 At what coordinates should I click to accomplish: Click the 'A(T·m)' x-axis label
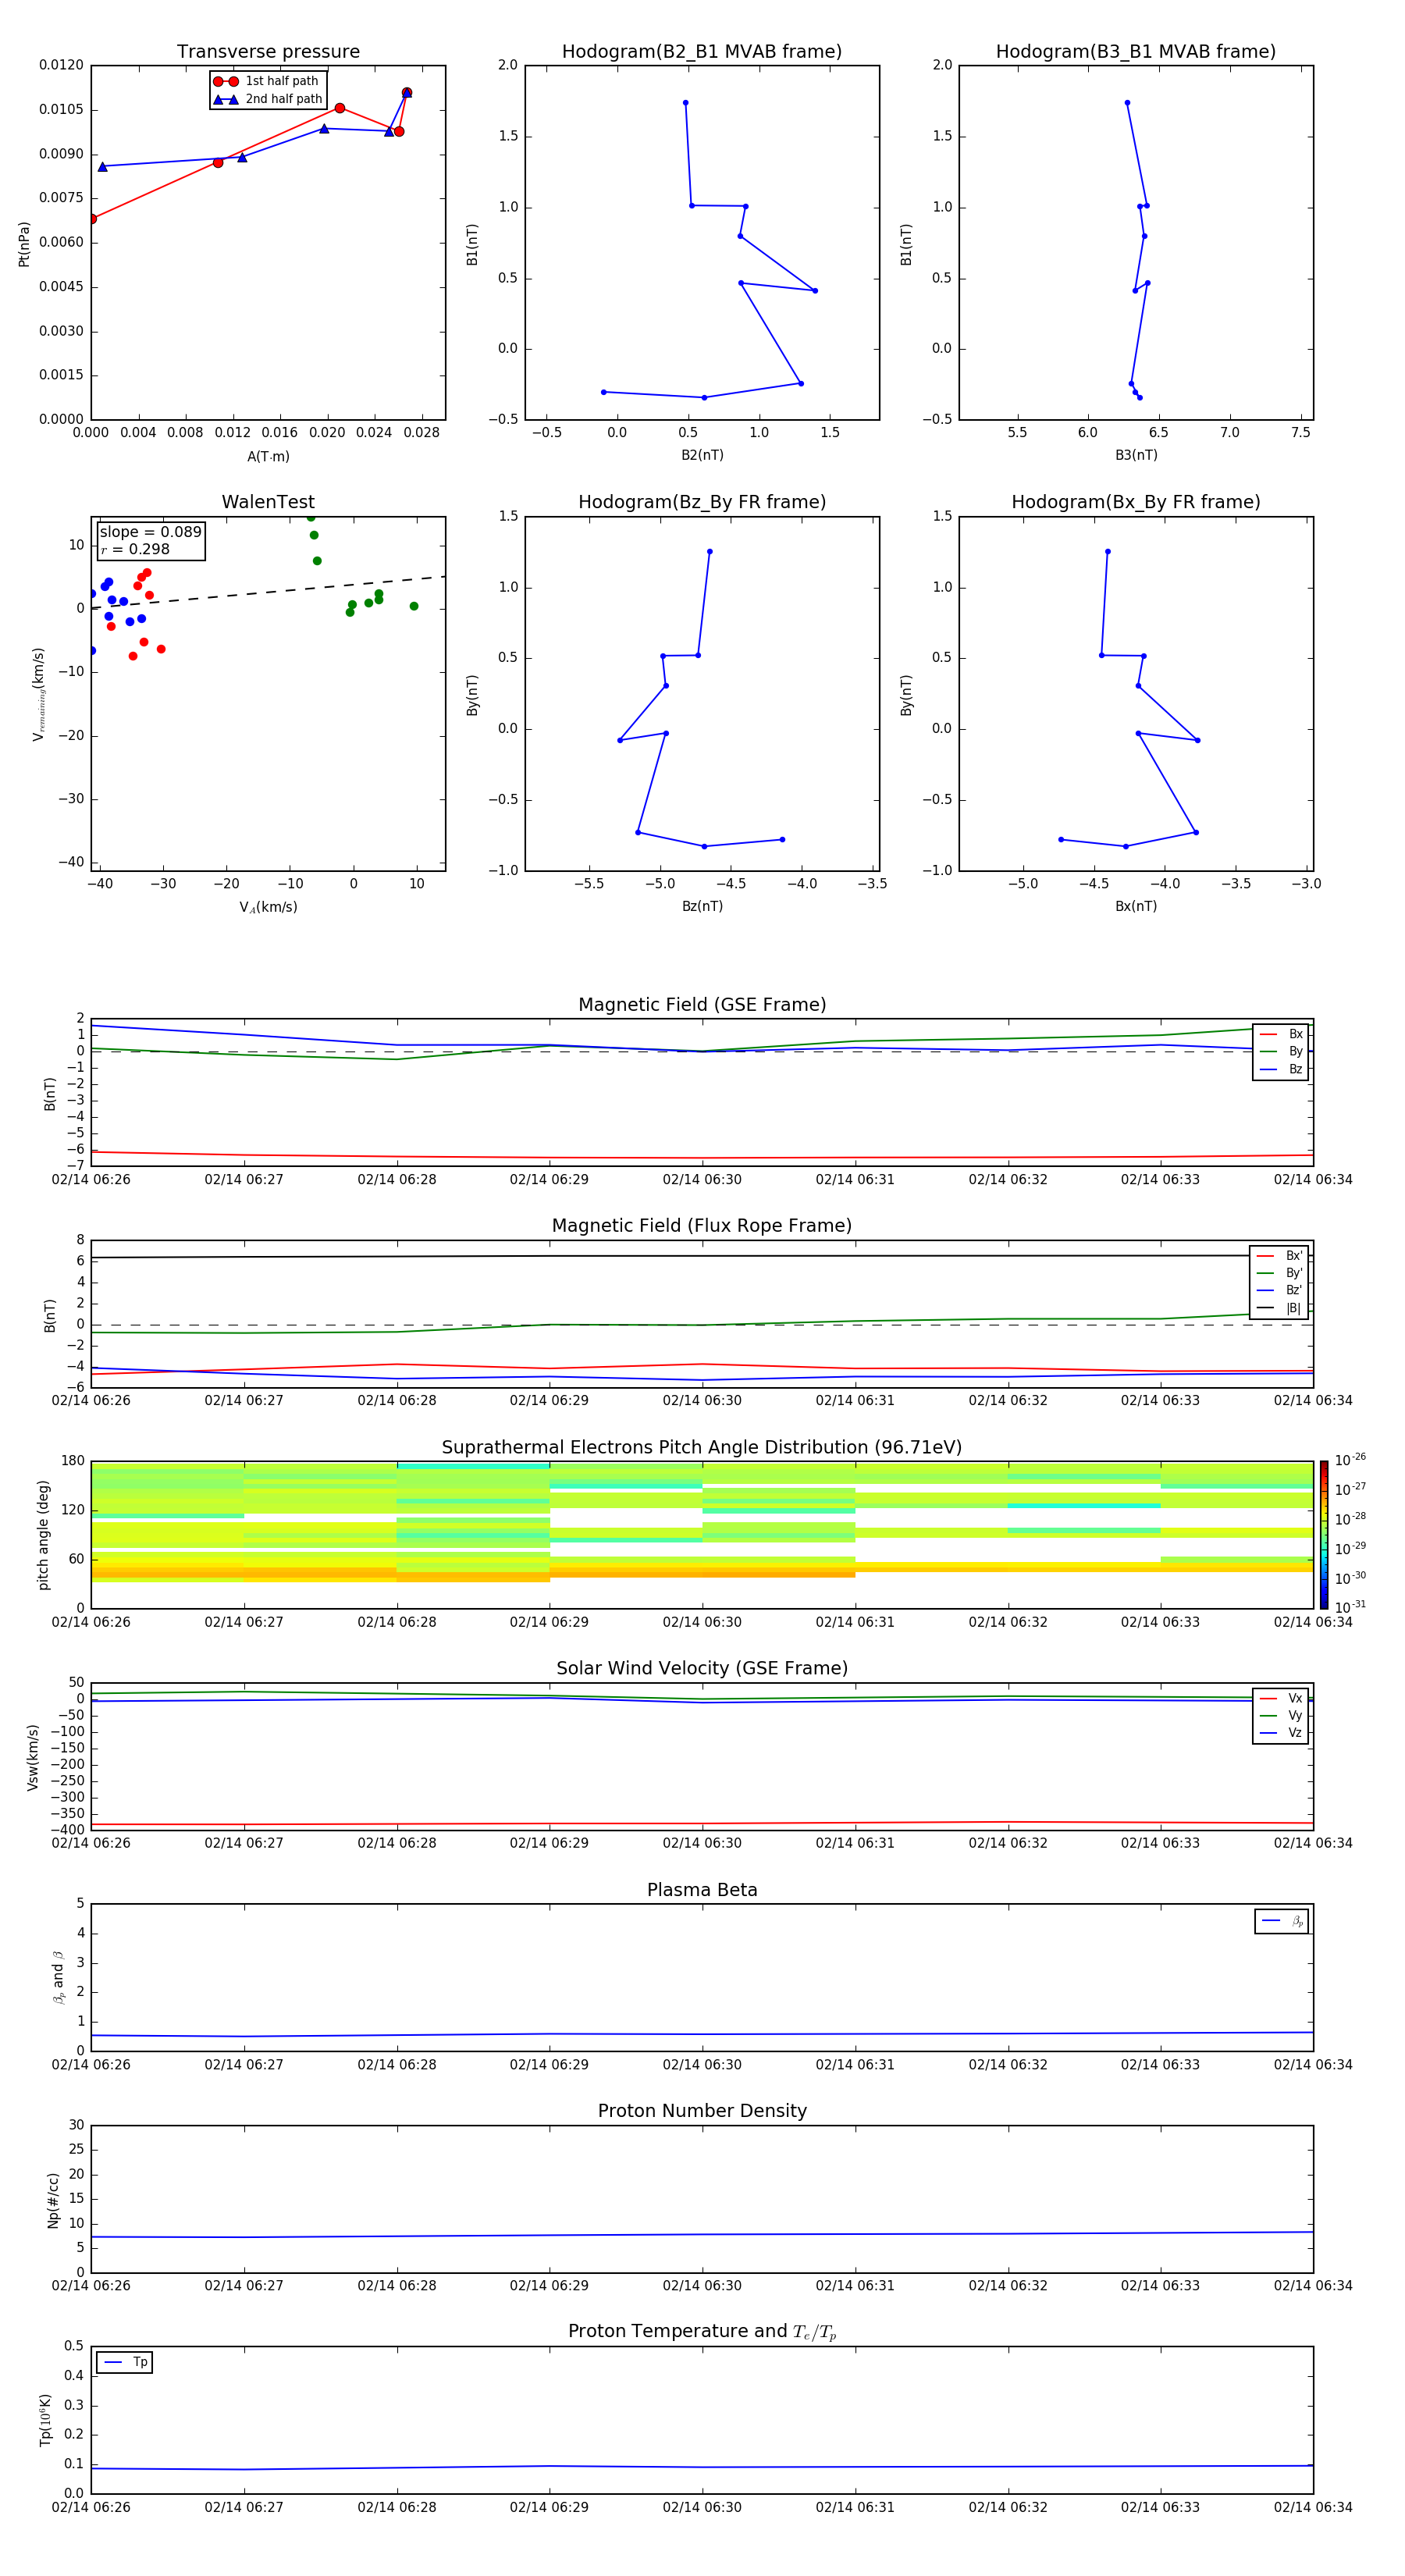click(x=268, y=457)
